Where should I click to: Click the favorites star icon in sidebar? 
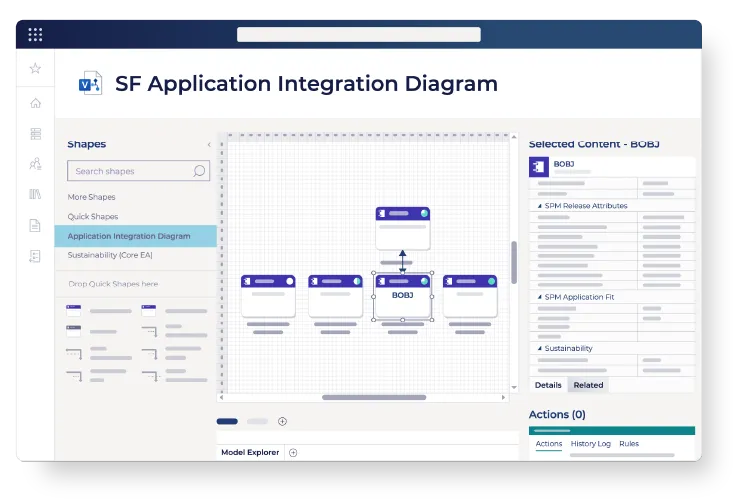click(x=35, y=69)
